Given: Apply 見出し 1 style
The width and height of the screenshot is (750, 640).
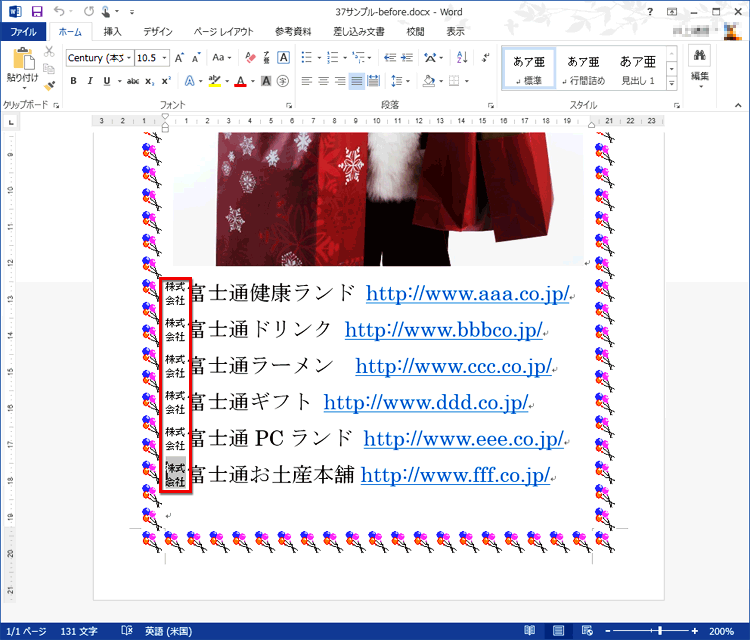Looking at the screenshot, I should tap(638, 70).
